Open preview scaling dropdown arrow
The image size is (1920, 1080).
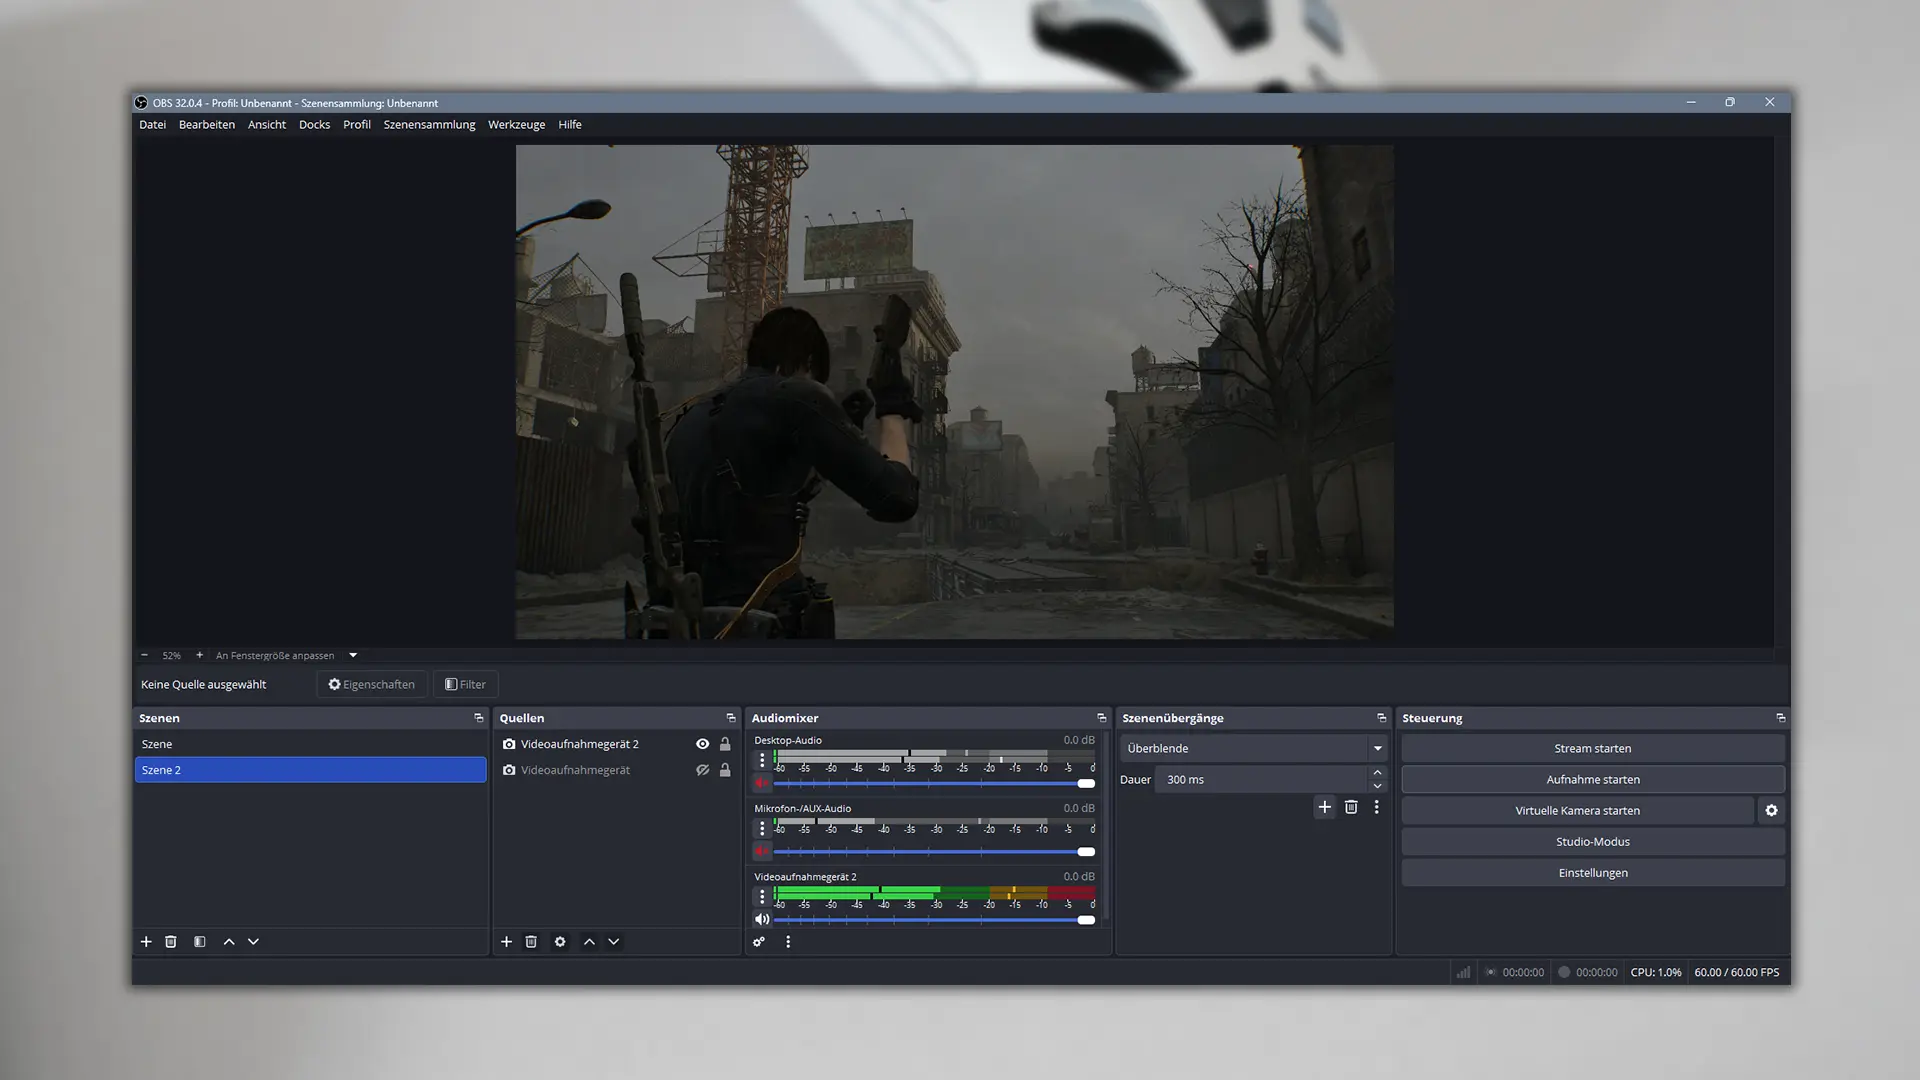(x=353, y=655)
